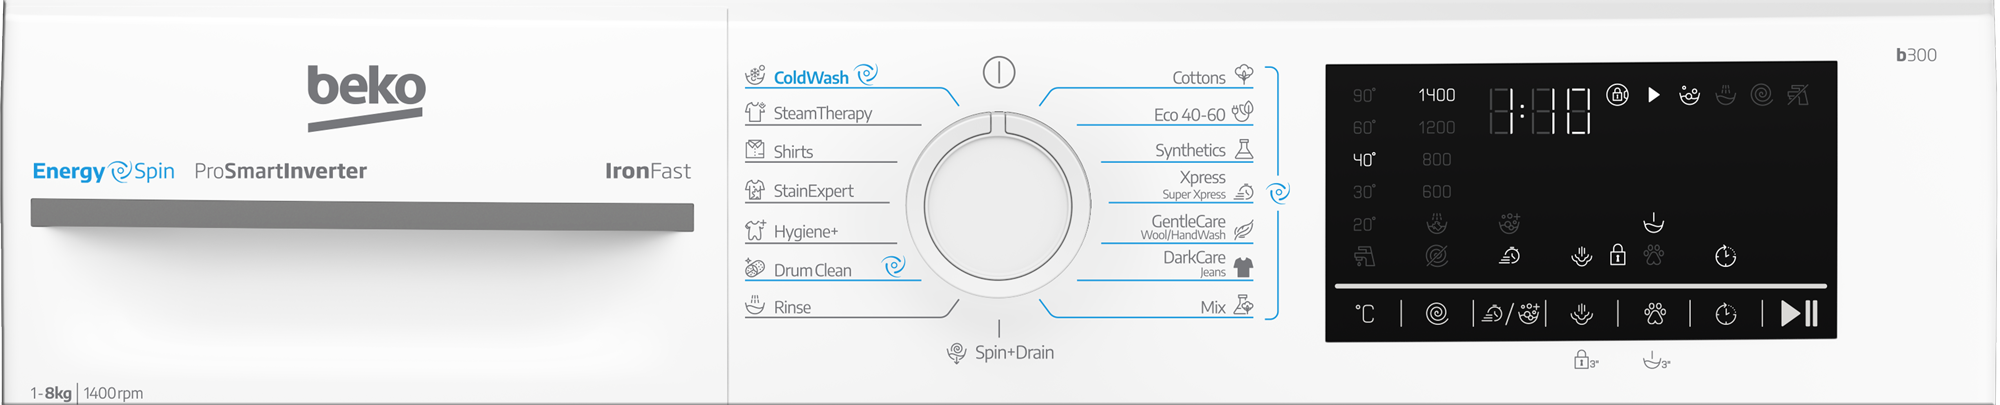Click the 1400rpm specification text

(x=113, y=393)
